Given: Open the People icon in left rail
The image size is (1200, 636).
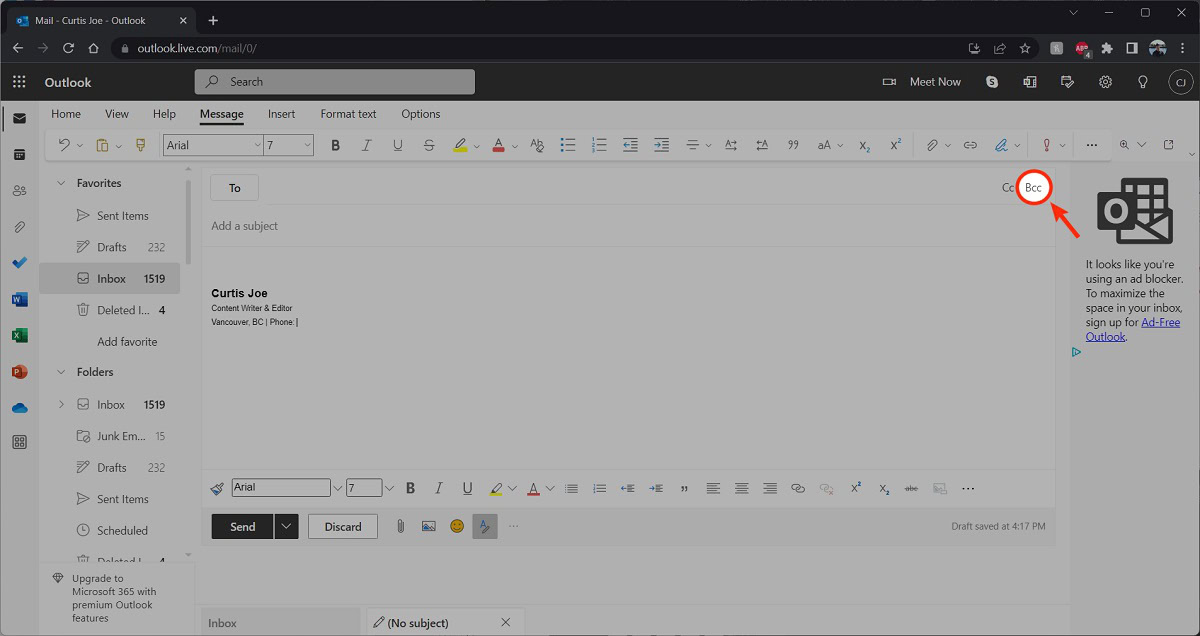Looking at the screenshot, I should (19, 191).
